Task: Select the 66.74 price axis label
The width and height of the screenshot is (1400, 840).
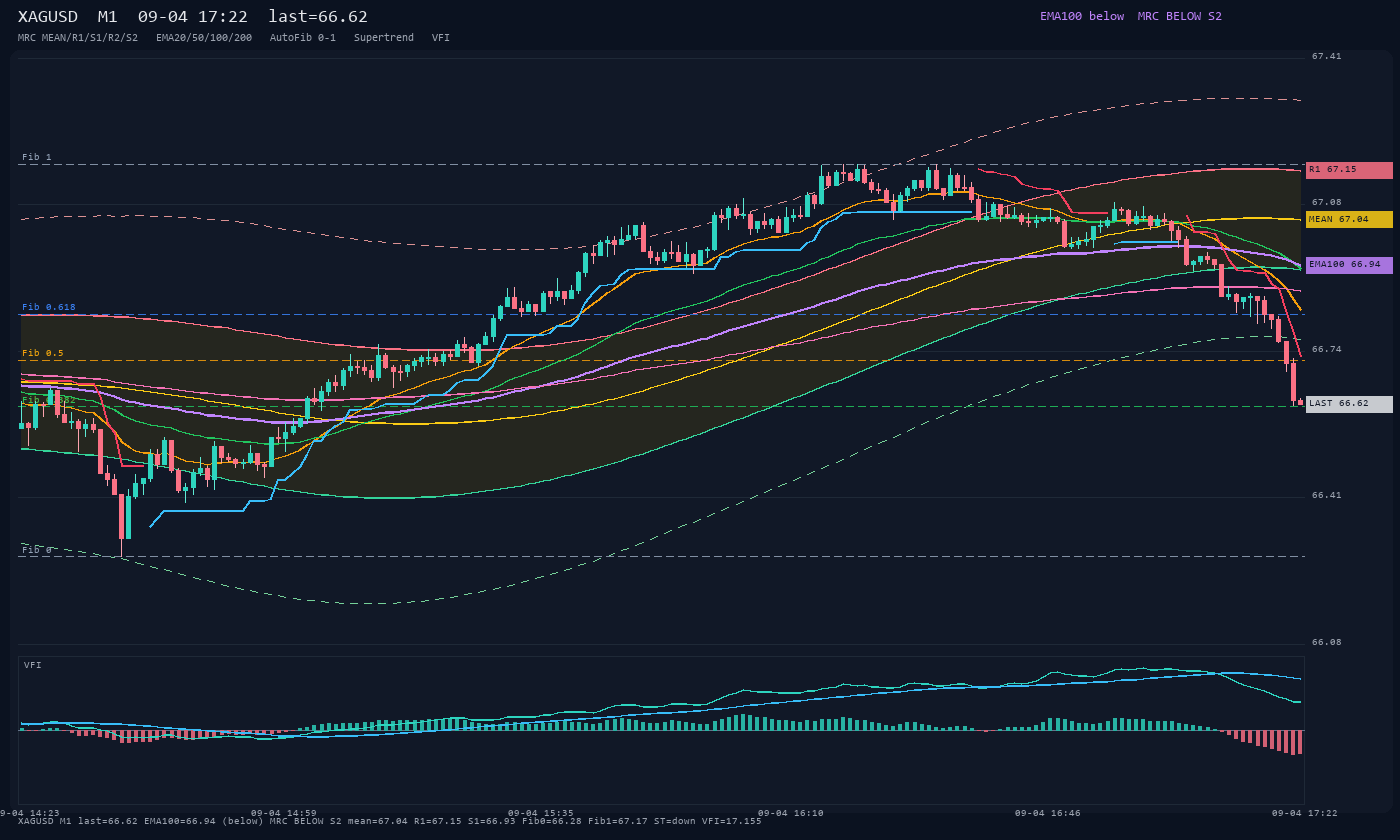Action: 1327,349
